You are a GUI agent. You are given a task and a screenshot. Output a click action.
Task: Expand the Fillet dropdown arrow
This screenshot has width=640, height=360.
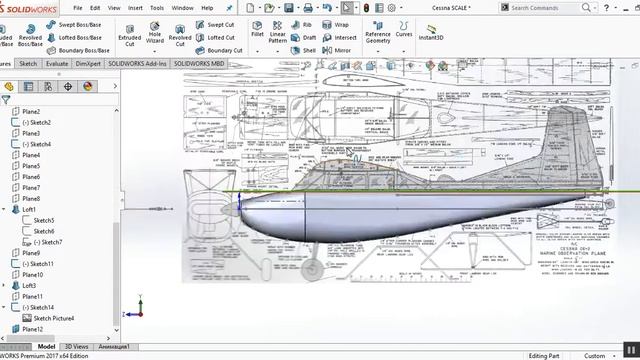coord(257,51)
